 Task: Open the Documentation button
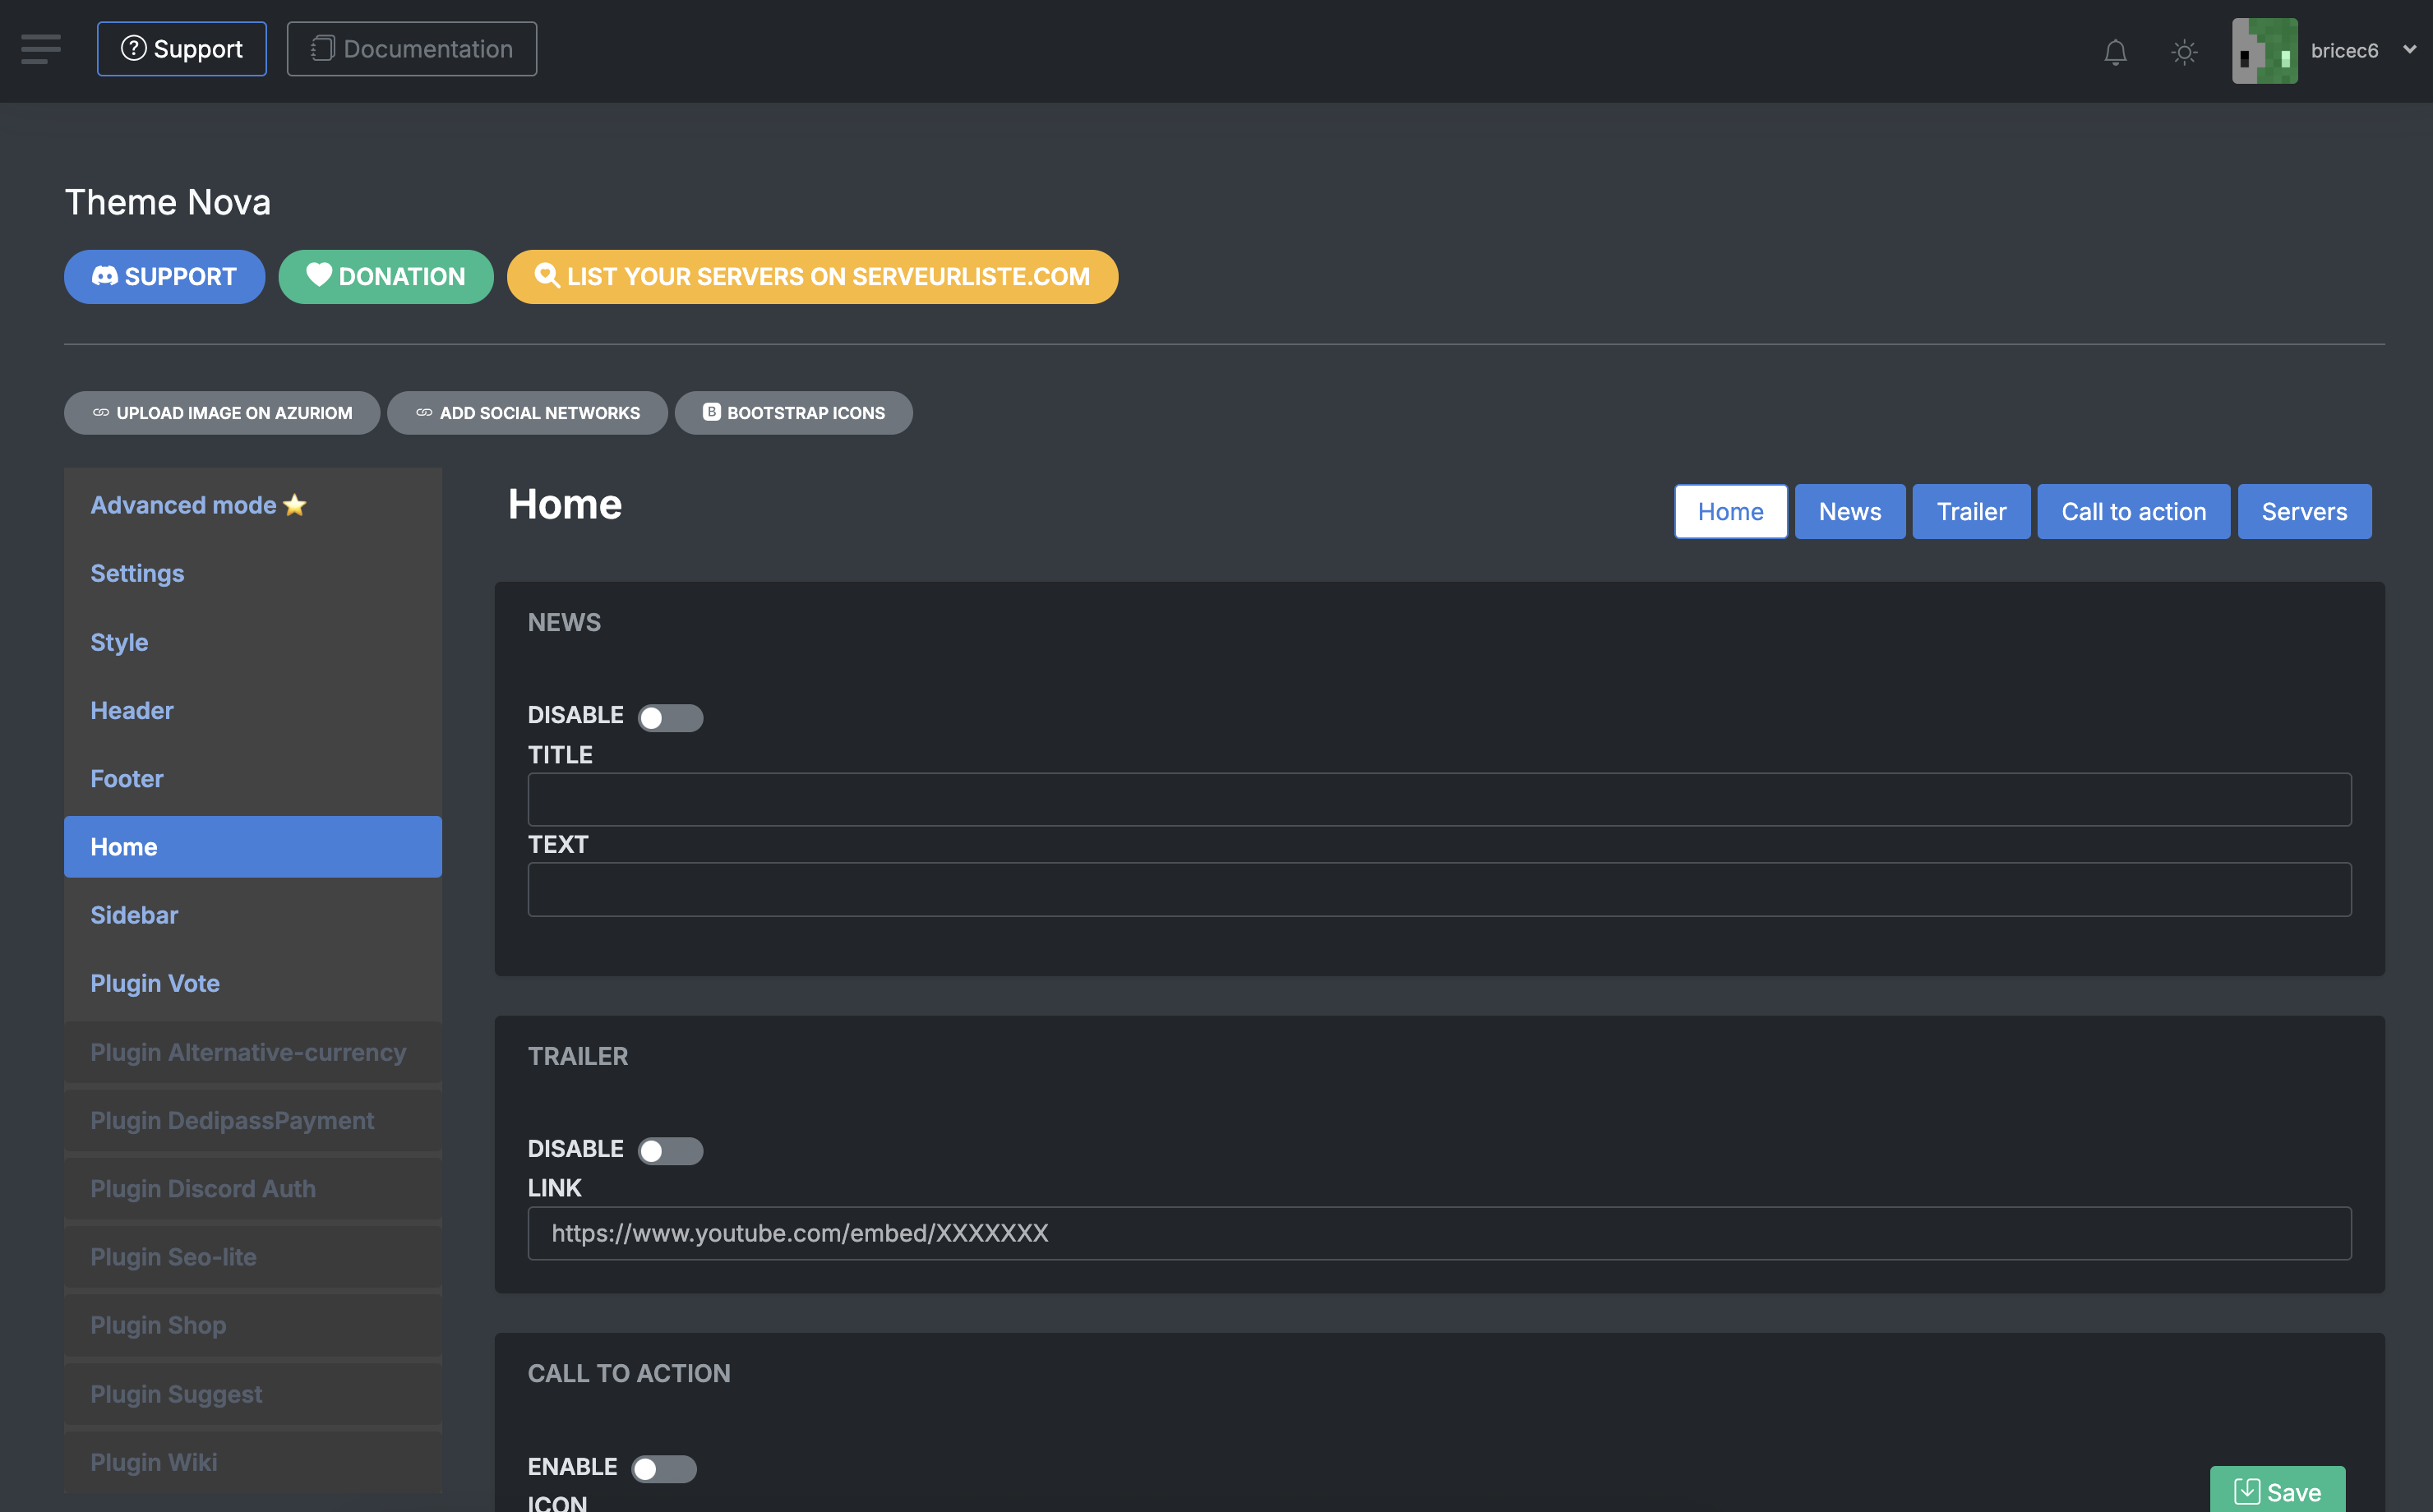[412, 49]
